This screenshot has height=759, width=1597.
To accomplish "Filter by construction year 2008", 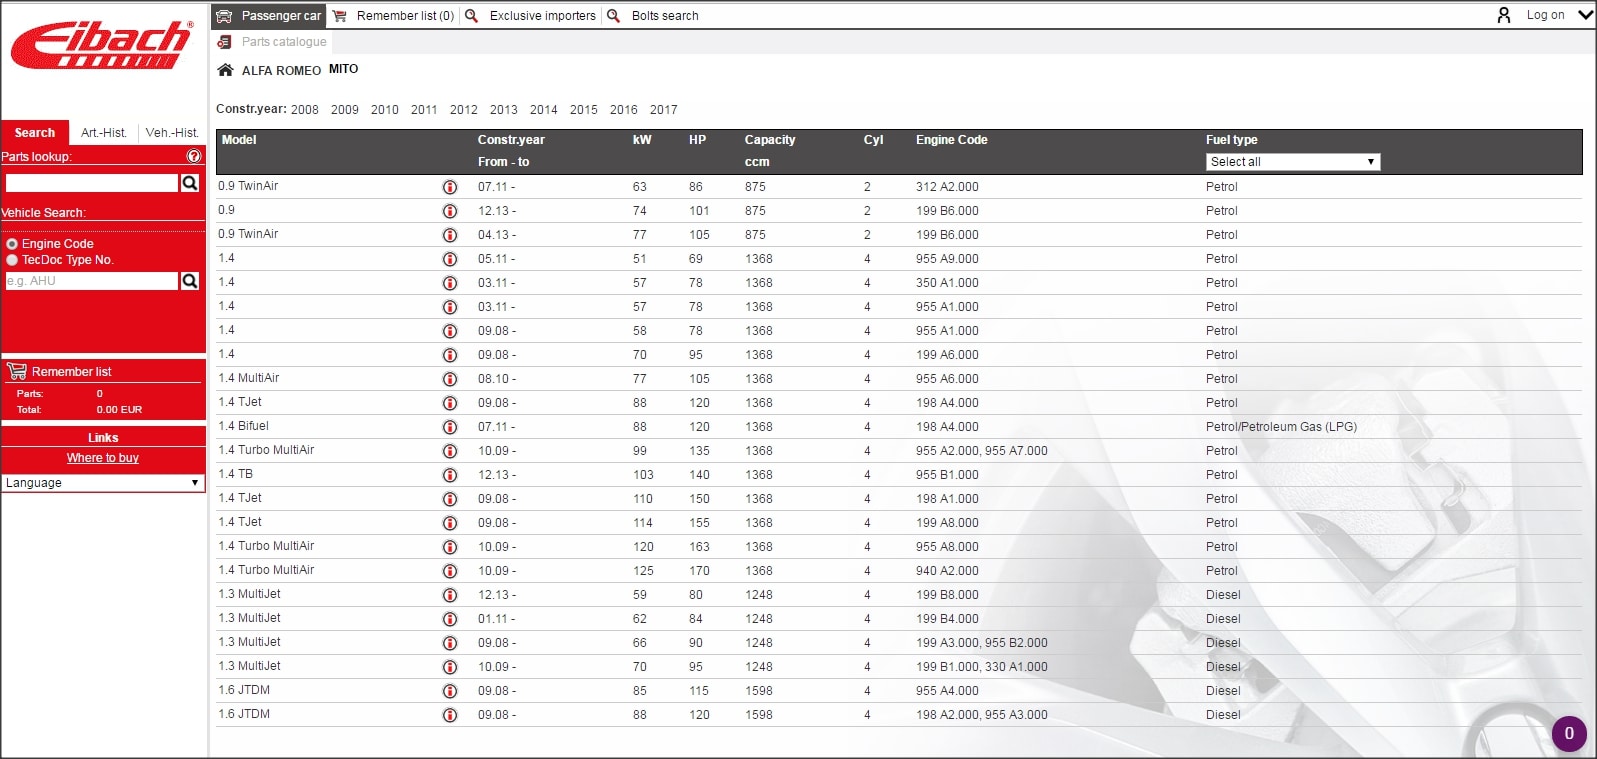I will pyautogui.click(x=305, y=110).
